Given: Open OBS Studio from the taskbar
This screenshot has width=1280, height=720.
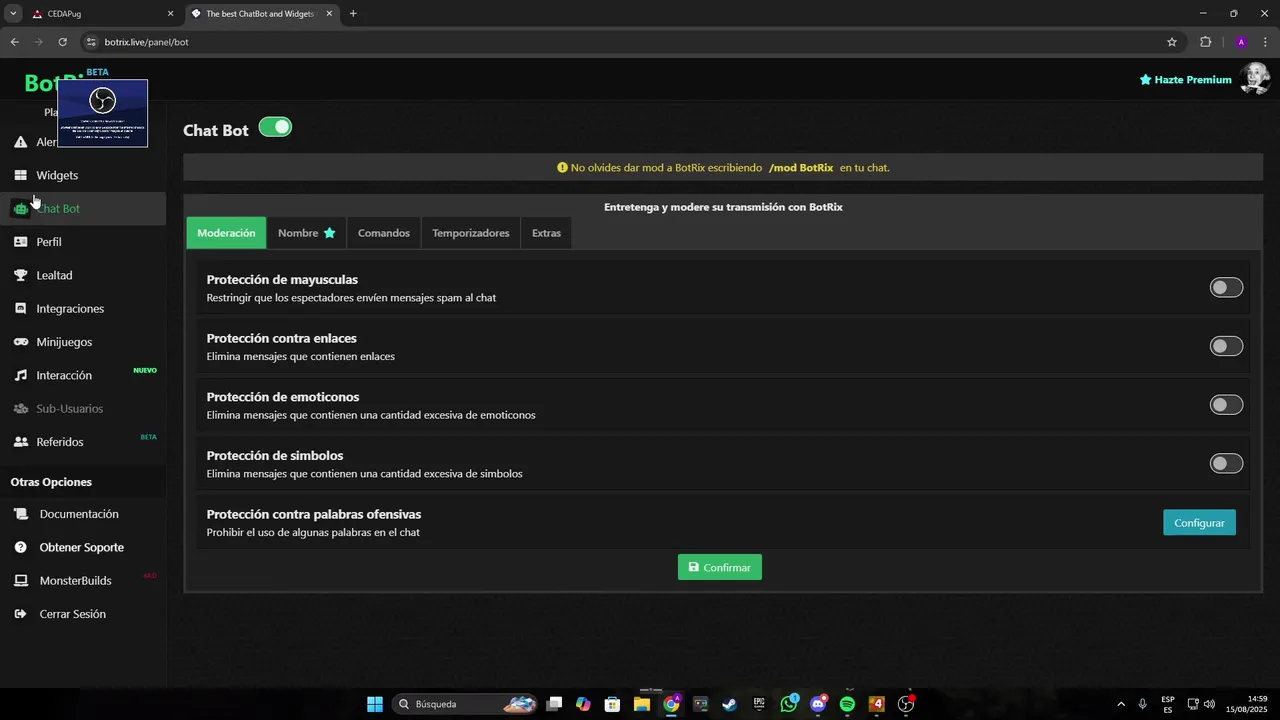Looking at the screenshot, I should pyautogui.click(x=906, y=704).
